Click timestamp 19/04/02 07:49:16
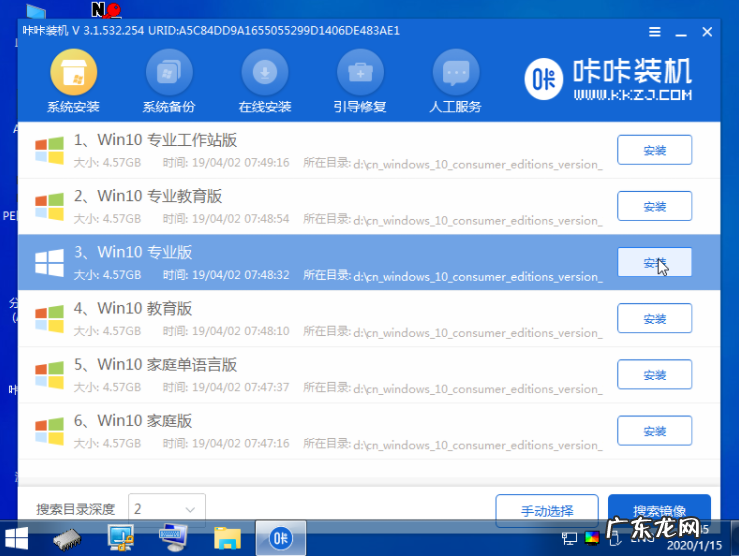 point(240,163)
